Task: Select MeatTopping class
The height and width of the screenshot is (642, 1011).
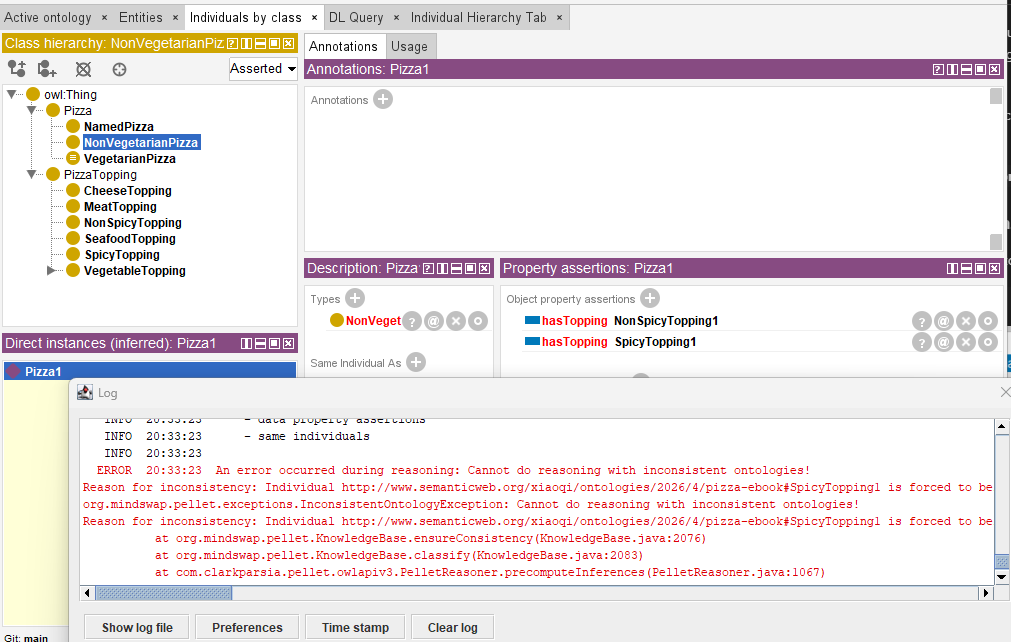Action: click(120, 207)
